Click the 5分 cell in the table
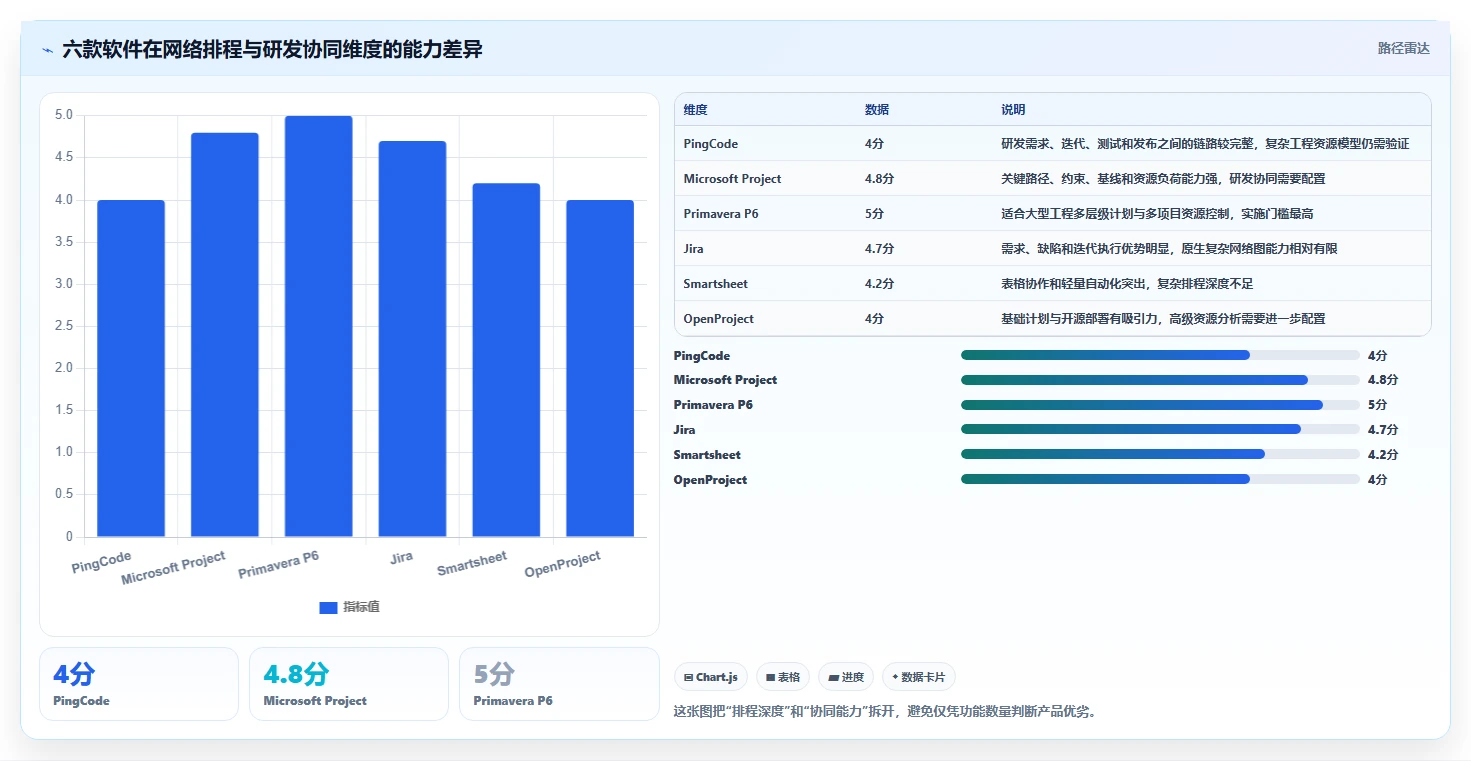This screenshot has width=1471, height=761. coord(874,214)
